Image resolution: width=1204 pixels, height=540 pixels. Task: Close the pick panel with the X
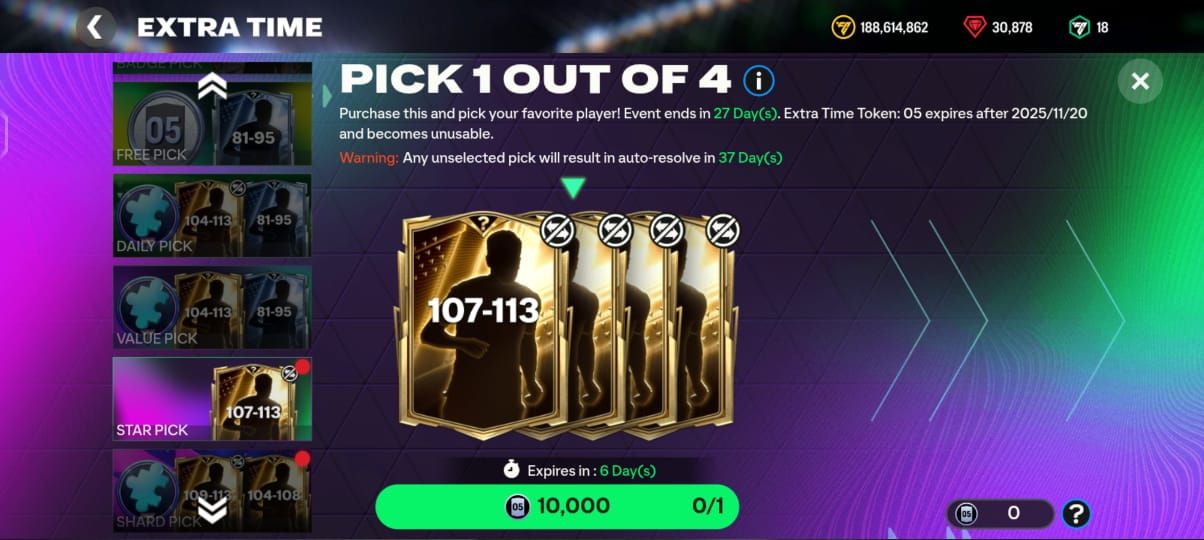(x=1140, y=81)
